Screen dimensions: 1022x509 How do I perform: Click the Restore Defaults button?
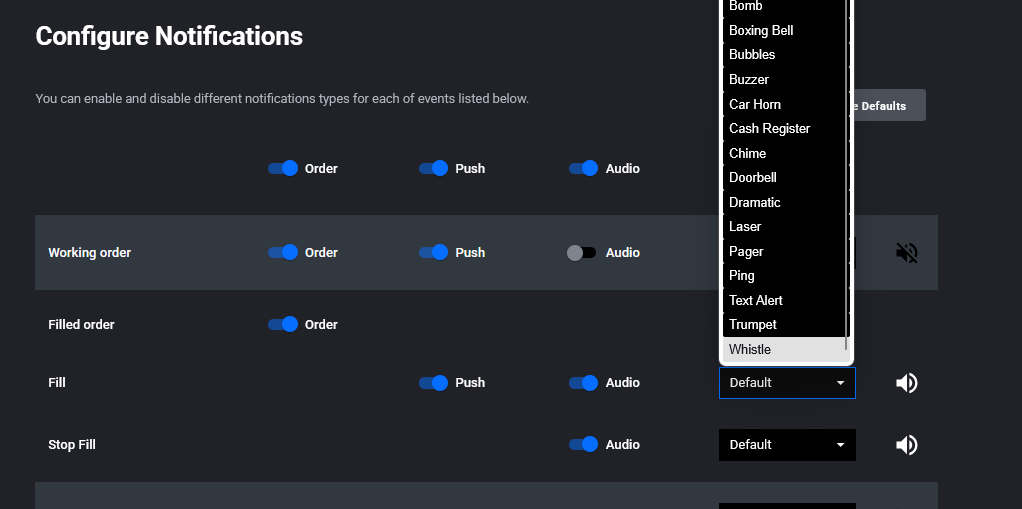tap(889, 106)
